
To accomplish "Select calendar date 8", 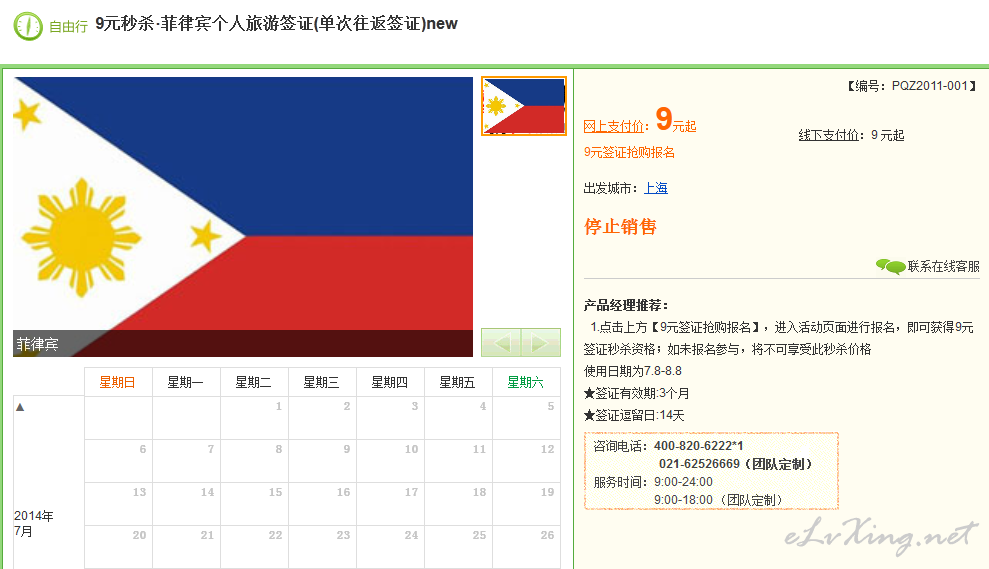I will 254,461.
